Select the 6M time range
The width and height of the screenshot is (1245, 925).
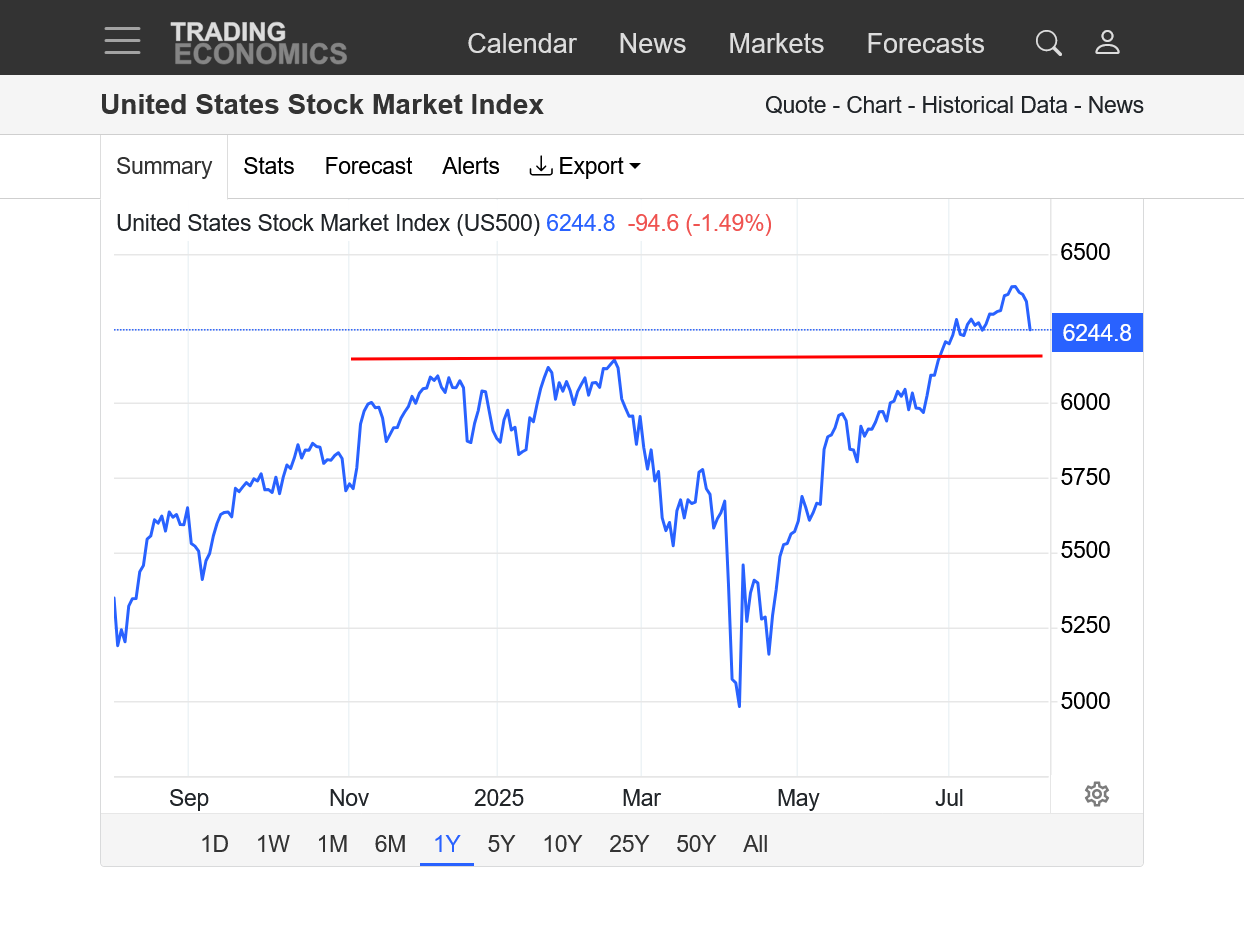pyautogui.click(x=390, y=845)
